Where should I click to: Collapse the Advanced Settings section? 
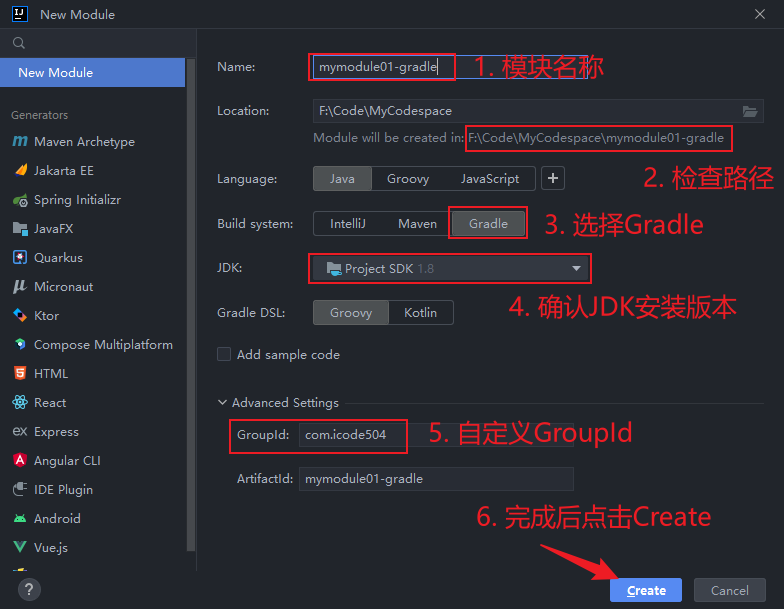coord(222,403)
